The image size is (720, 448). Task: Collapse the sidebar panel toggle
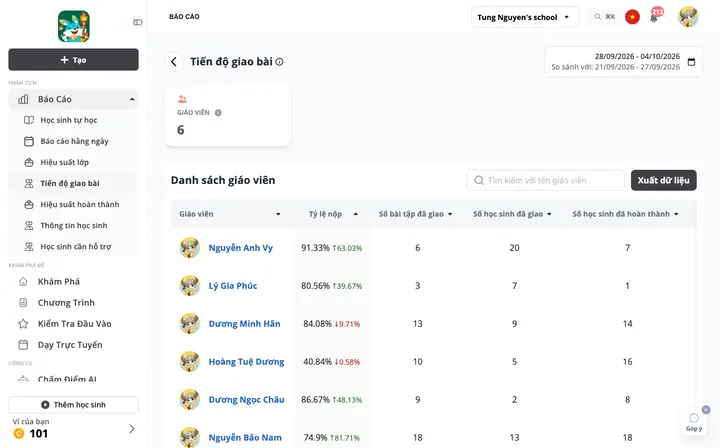click(137, 22)
